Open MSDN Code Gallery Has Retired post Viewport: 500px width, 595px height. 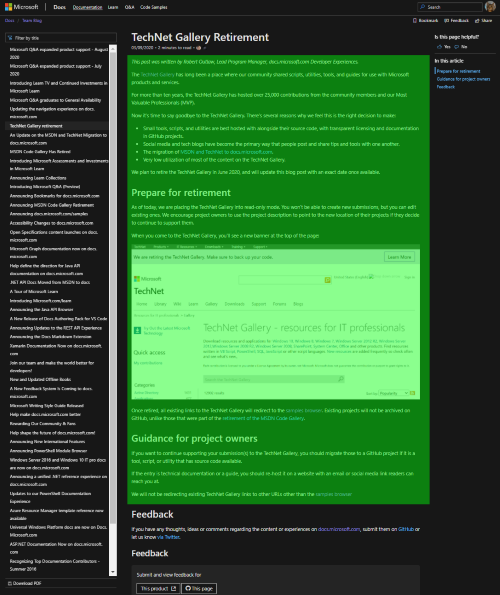40,152
